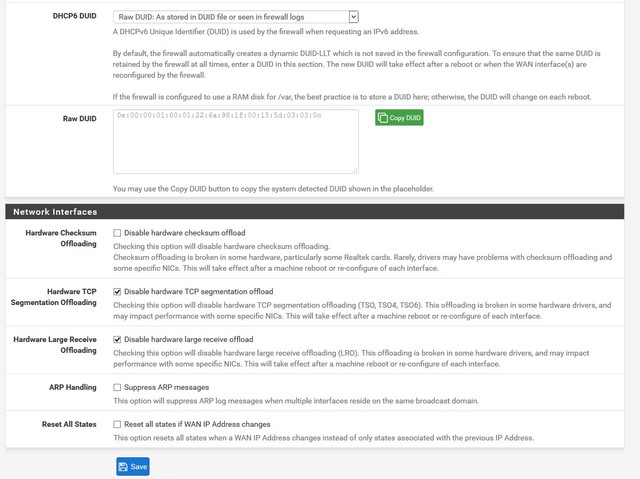Click the 'Disable hardware TCP segmentation offload' text
Screen dimensions: 640x479
[x=199, y=292]
